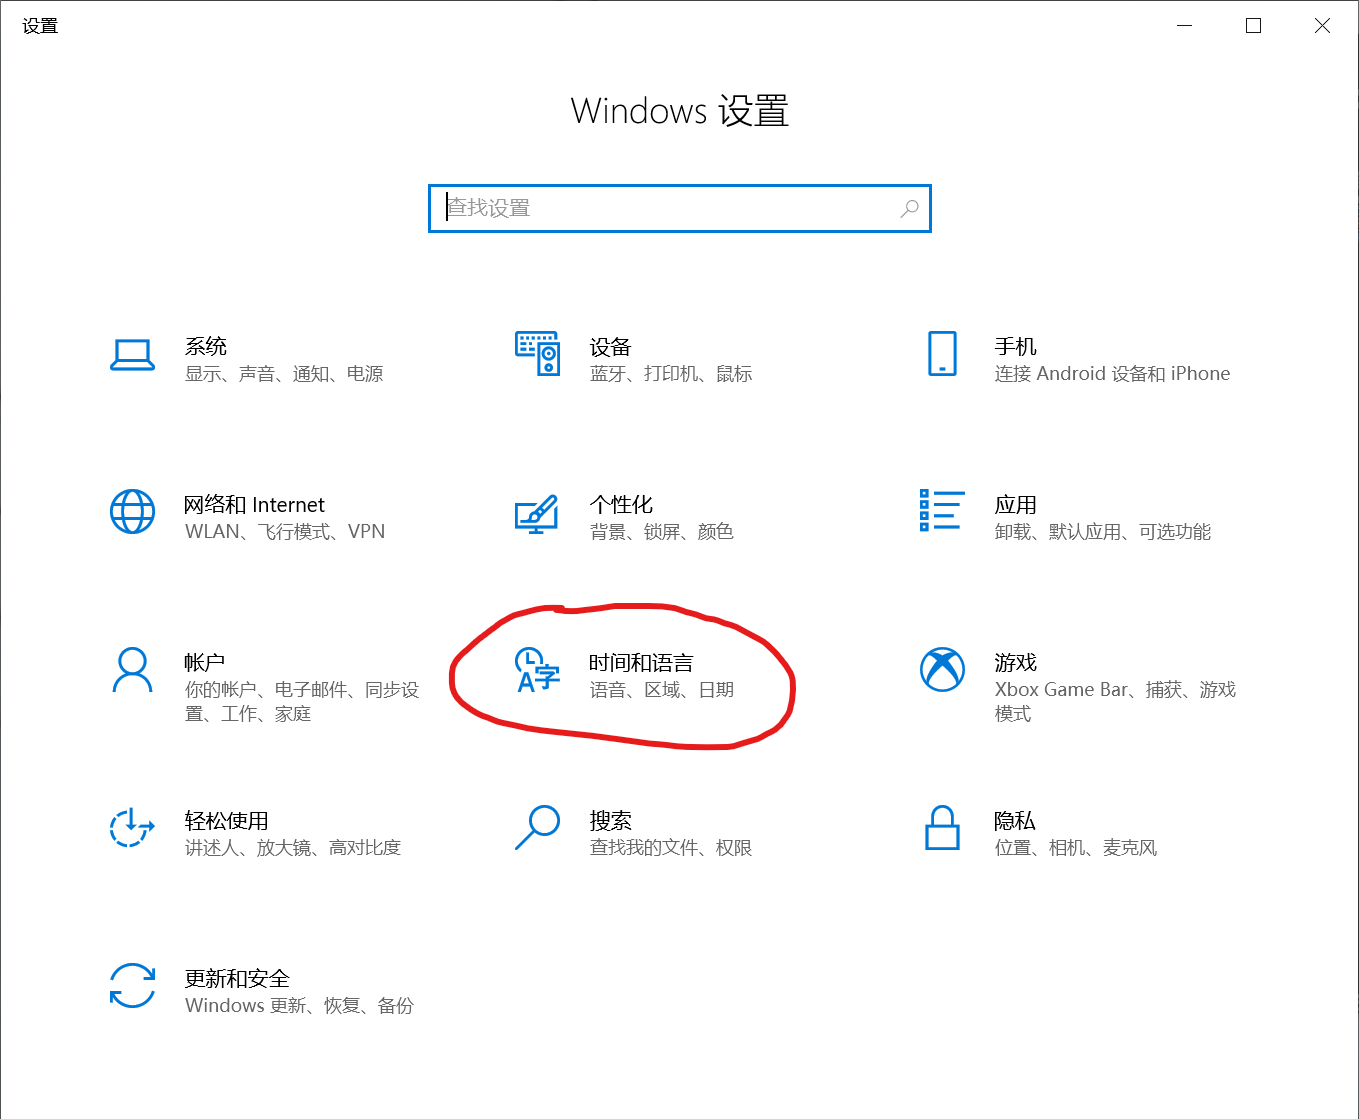The width and height of the screenshot is (1359, 1119).
Task: Click the 轻松使用 dashed clock icon
Action: (132, 828)
